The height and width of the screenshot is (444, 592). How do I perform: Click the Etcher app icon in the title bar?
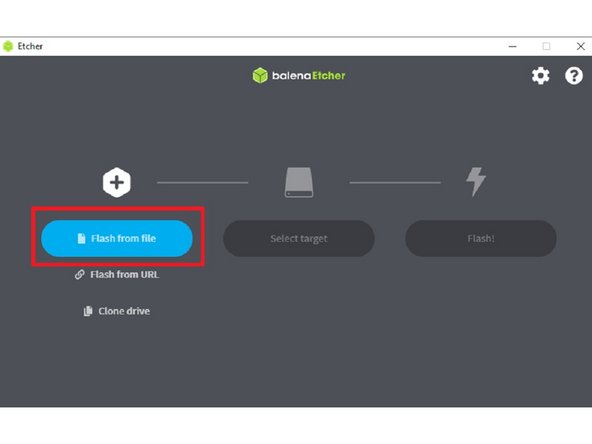8,46
